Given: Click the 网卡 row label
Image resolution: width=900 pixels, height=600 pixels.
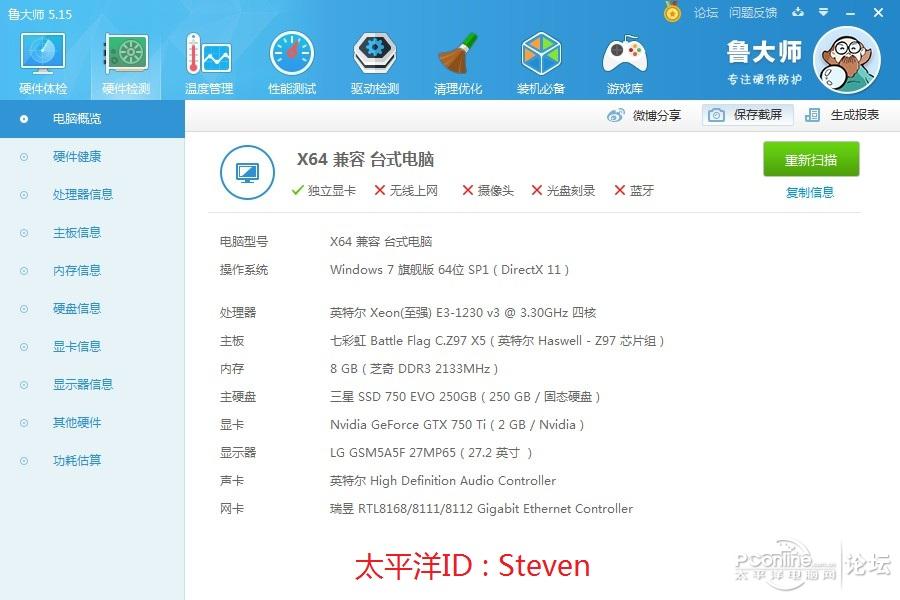Looking at the screenshot, I should point(232,509).
